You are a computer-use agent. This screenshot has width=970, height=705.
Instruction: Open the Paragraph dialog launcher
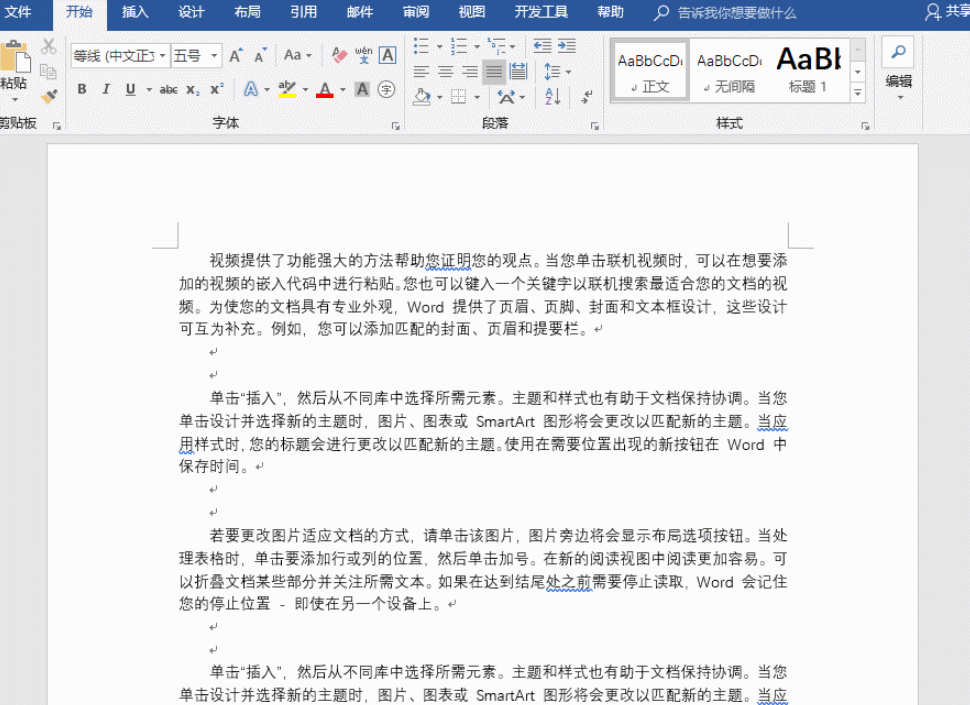click(x=594, y=126)
